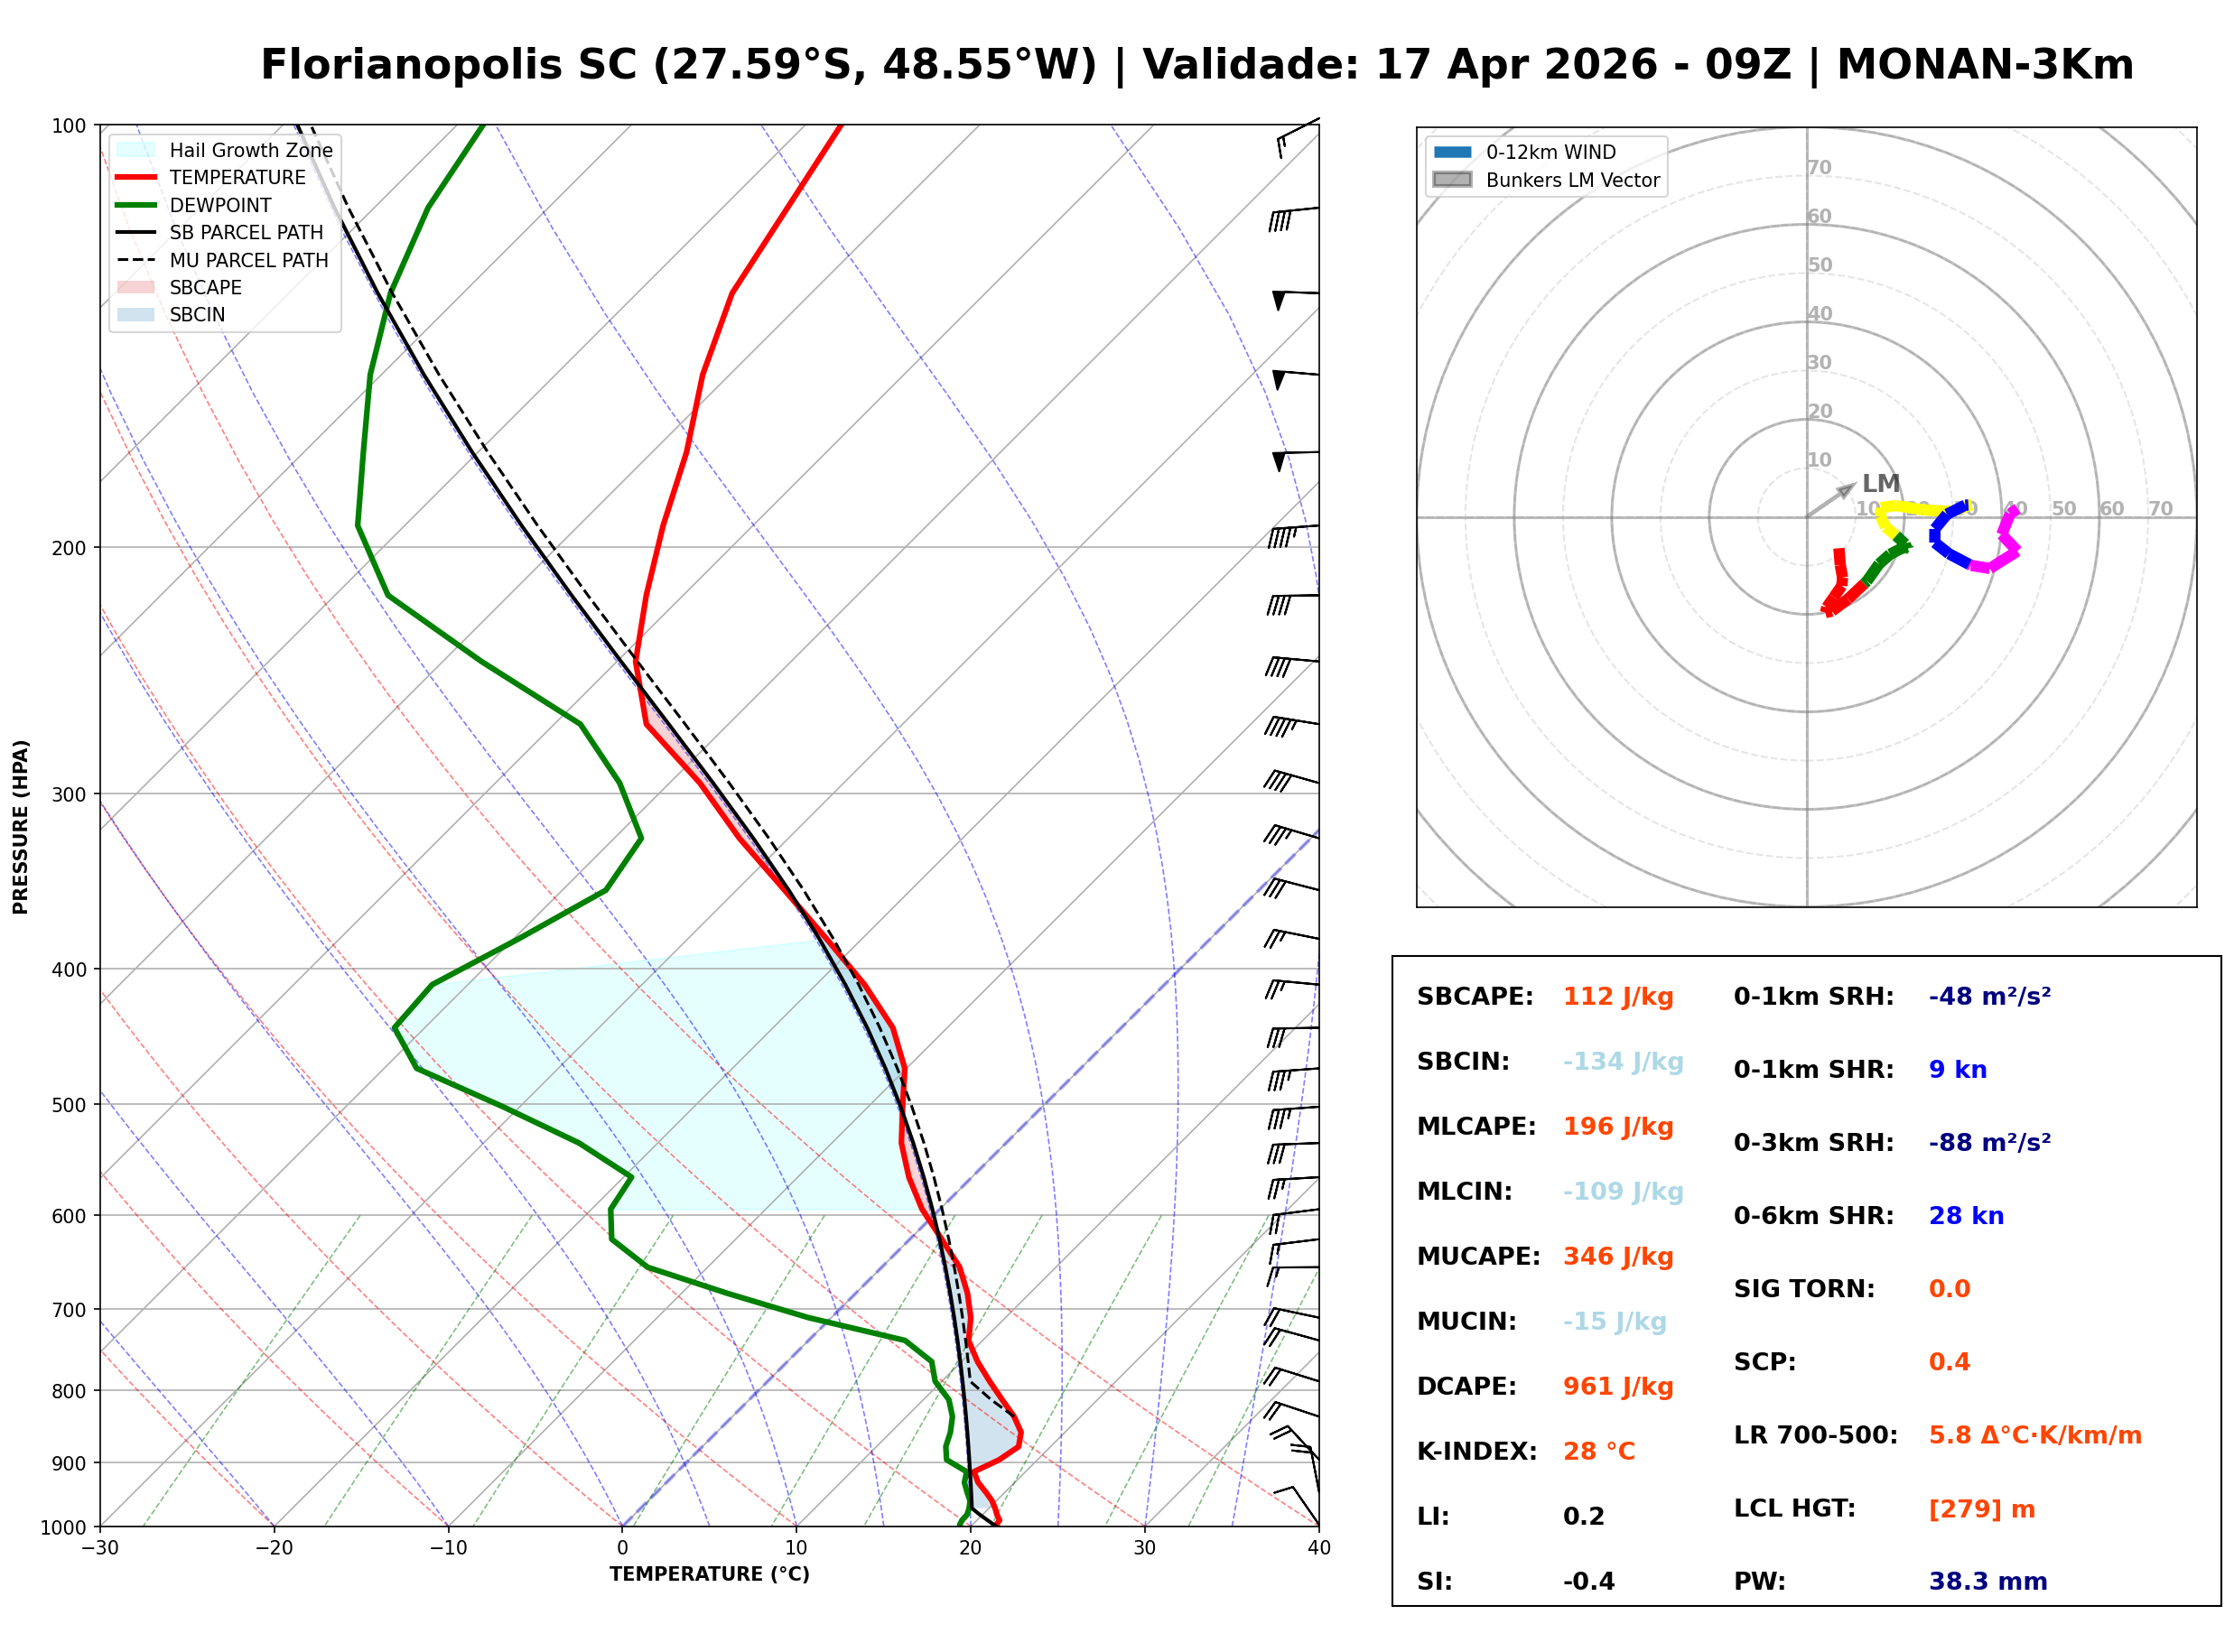Image resolution: width=2234 pixels, height=1652 pixels.
Task: Click the PRESSURE (HPA) axis label
Action: pos(21,827)
